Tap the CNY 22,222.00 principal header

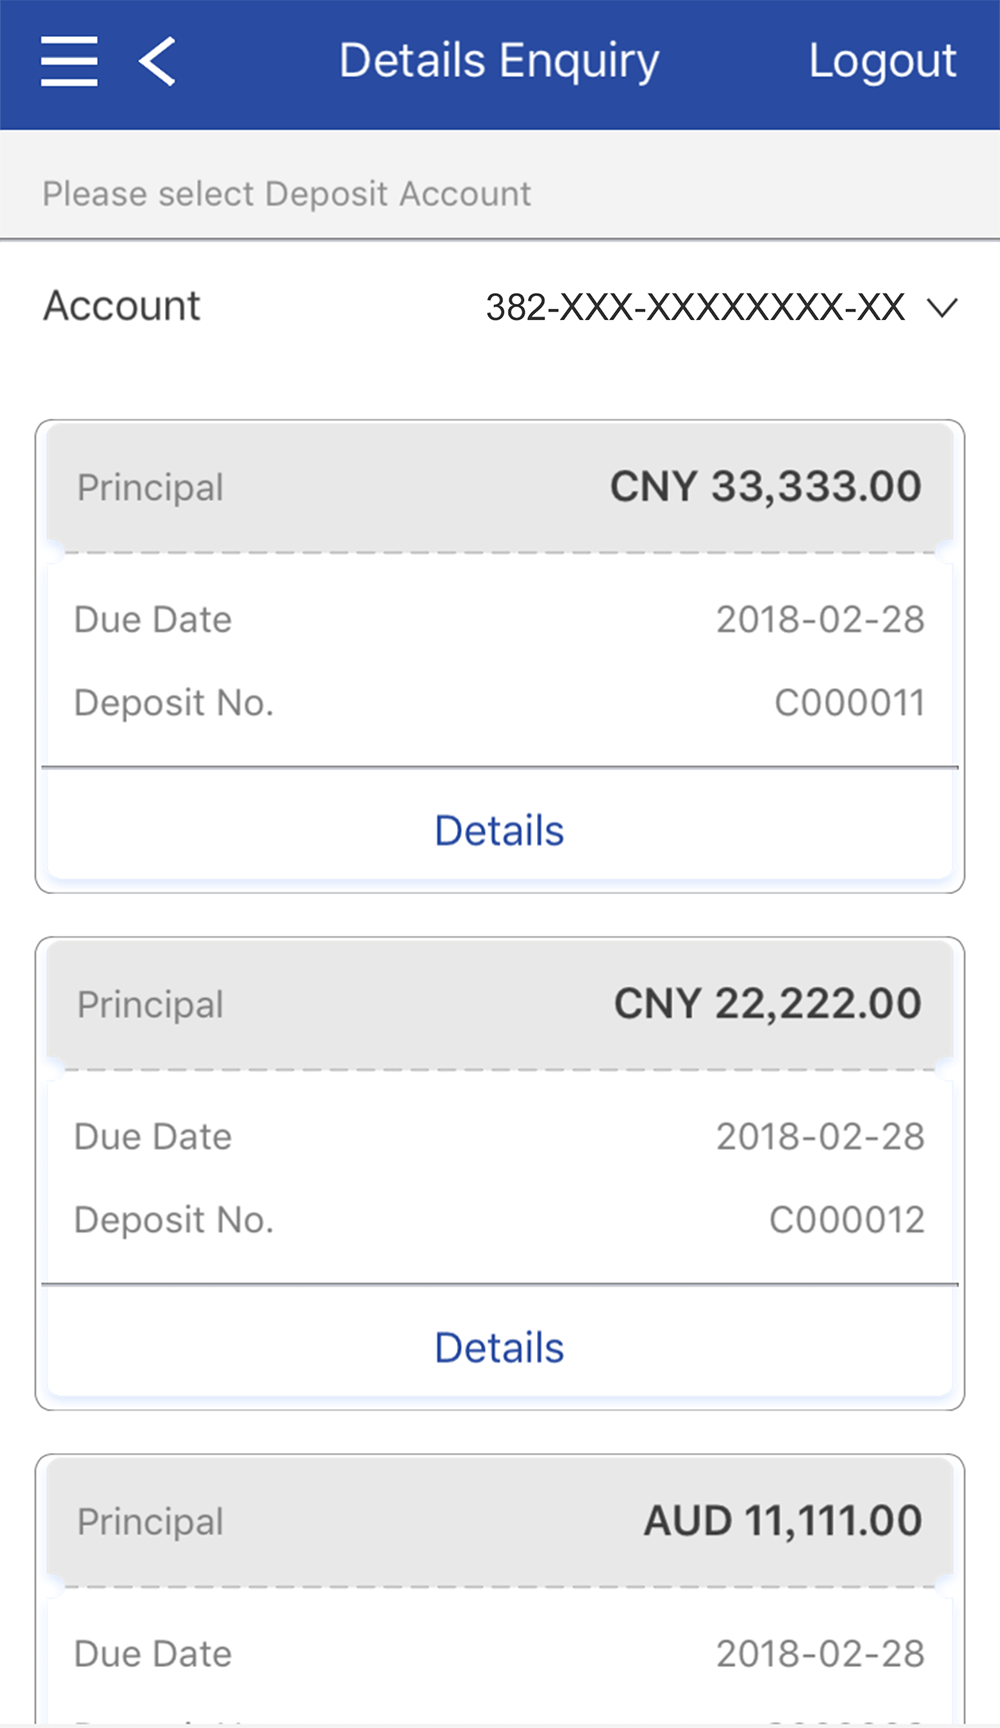767,1004
